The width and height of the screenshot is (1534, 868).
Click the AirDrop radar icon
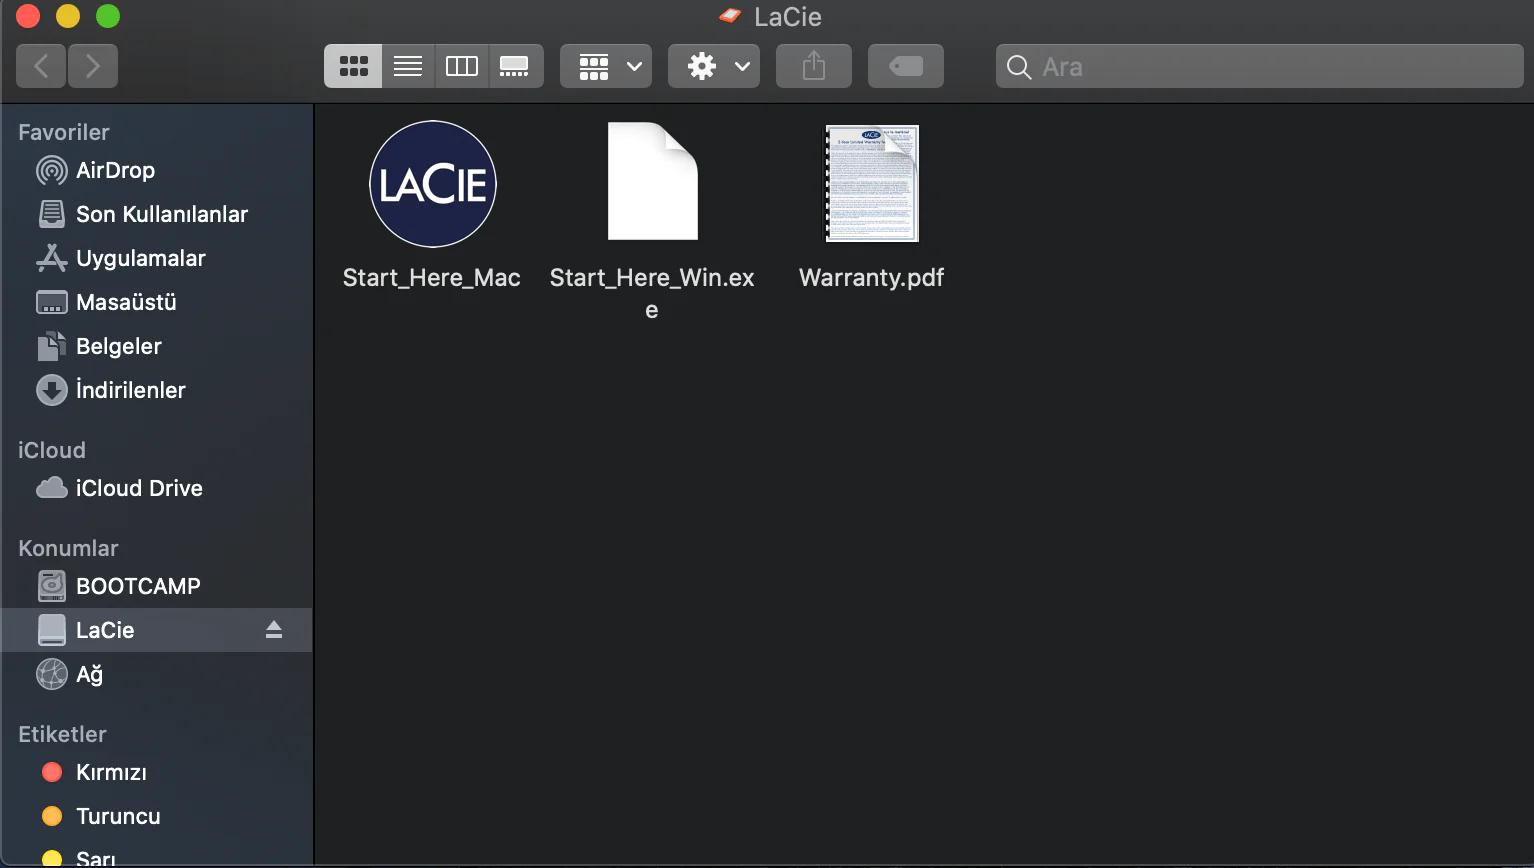52,170
